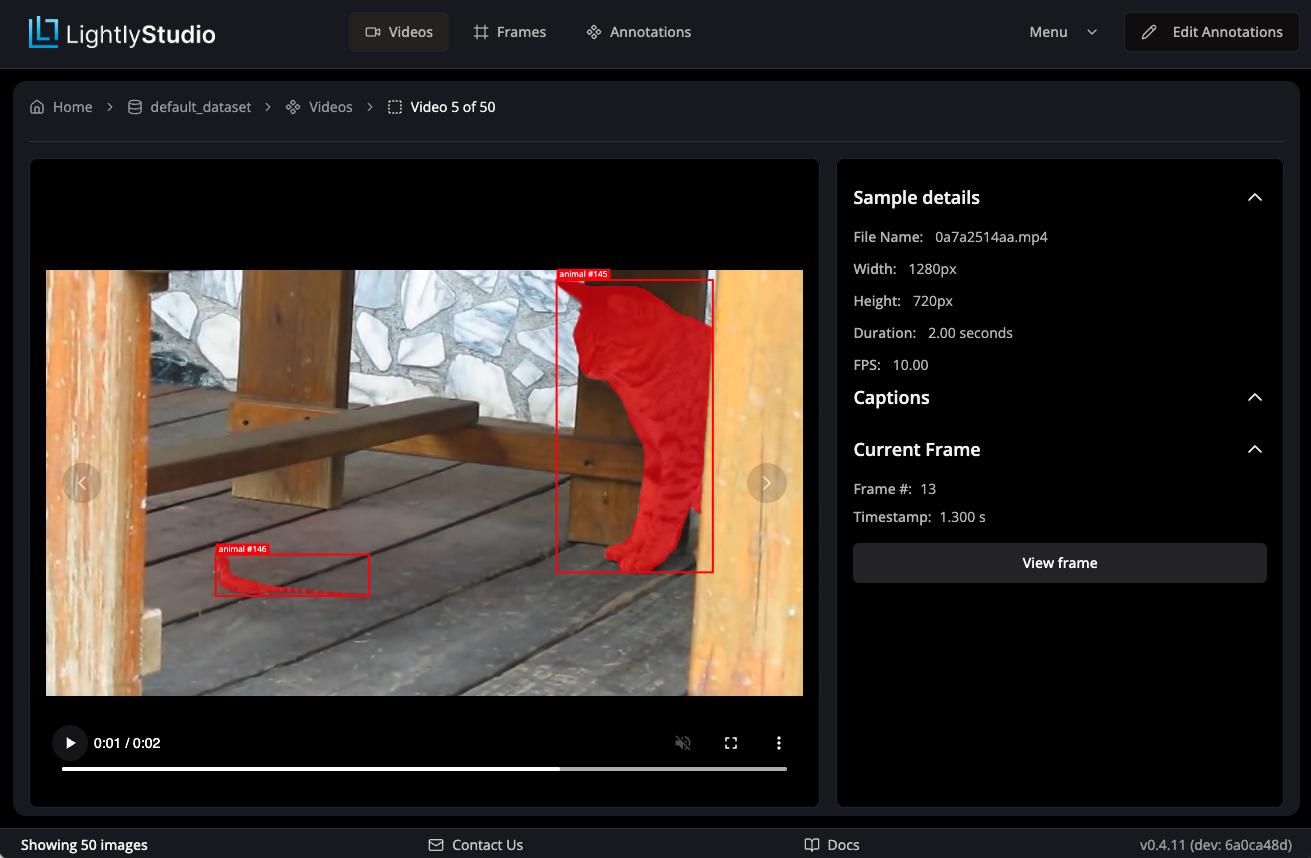Click the View frame button
The height and width of the screenshot is (858, 1311).
pyautogui.click(x=1059, y=563)
